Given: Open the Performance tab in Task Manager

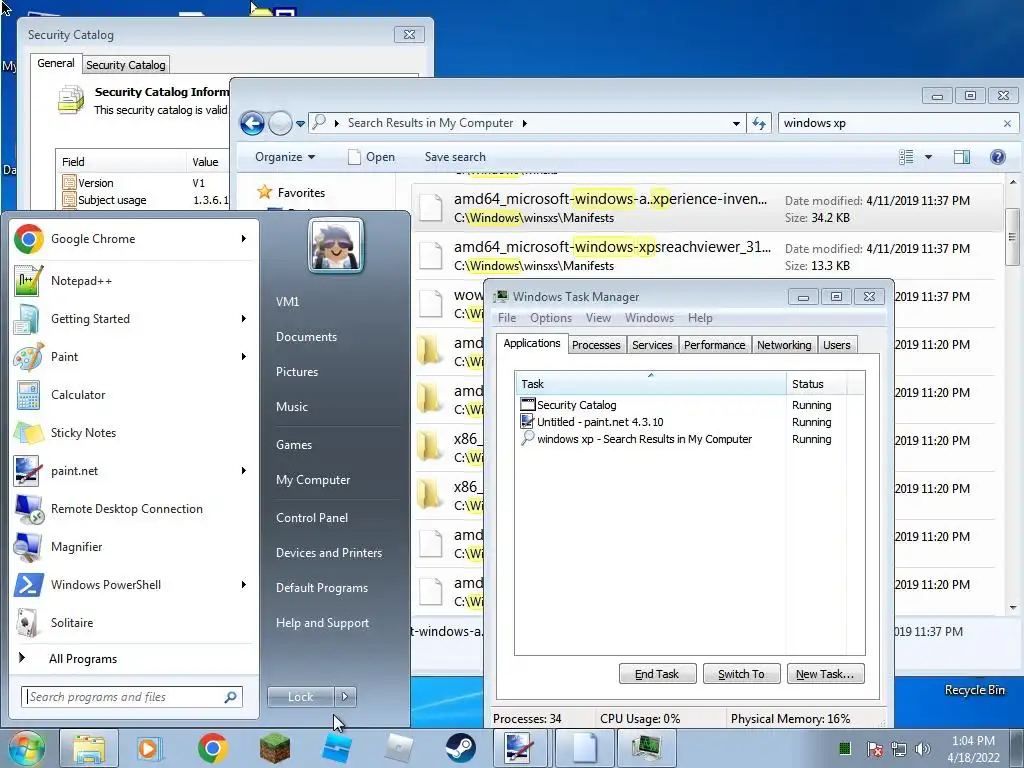Looking at the screenshot, I should coord(714,345).
